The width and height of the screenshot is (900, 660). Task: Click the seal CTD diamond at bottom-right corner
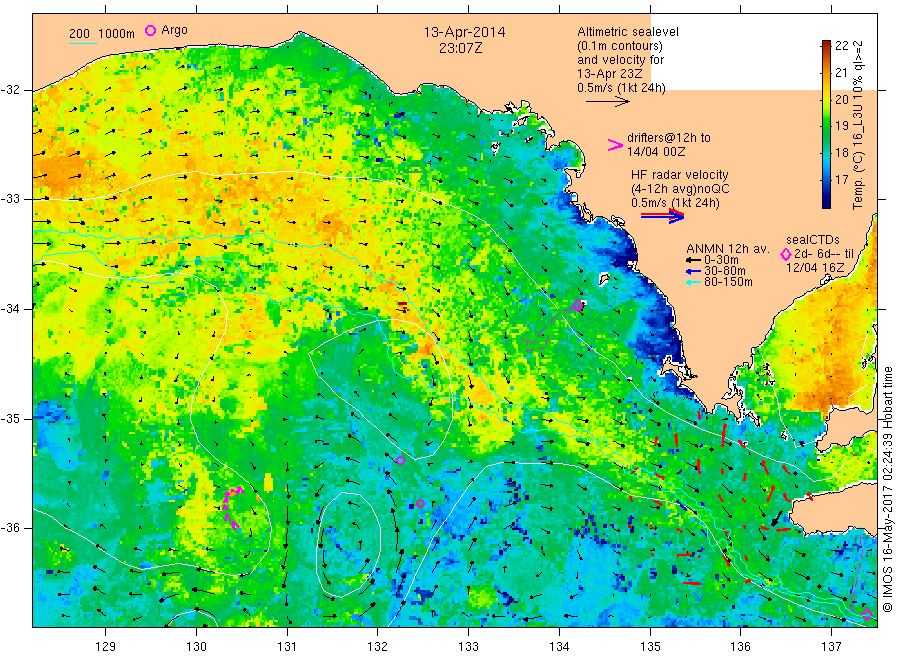coord(867,614)
